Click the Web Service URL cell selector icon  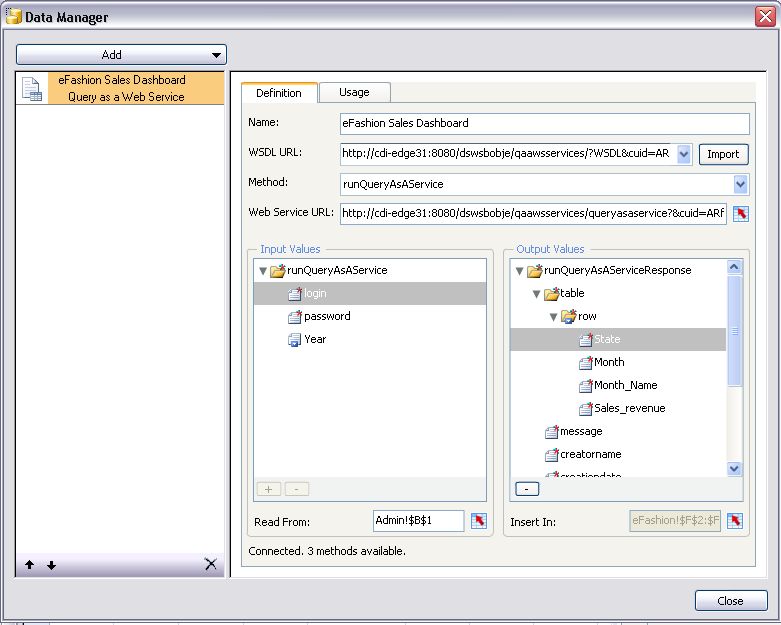point(741,214)
